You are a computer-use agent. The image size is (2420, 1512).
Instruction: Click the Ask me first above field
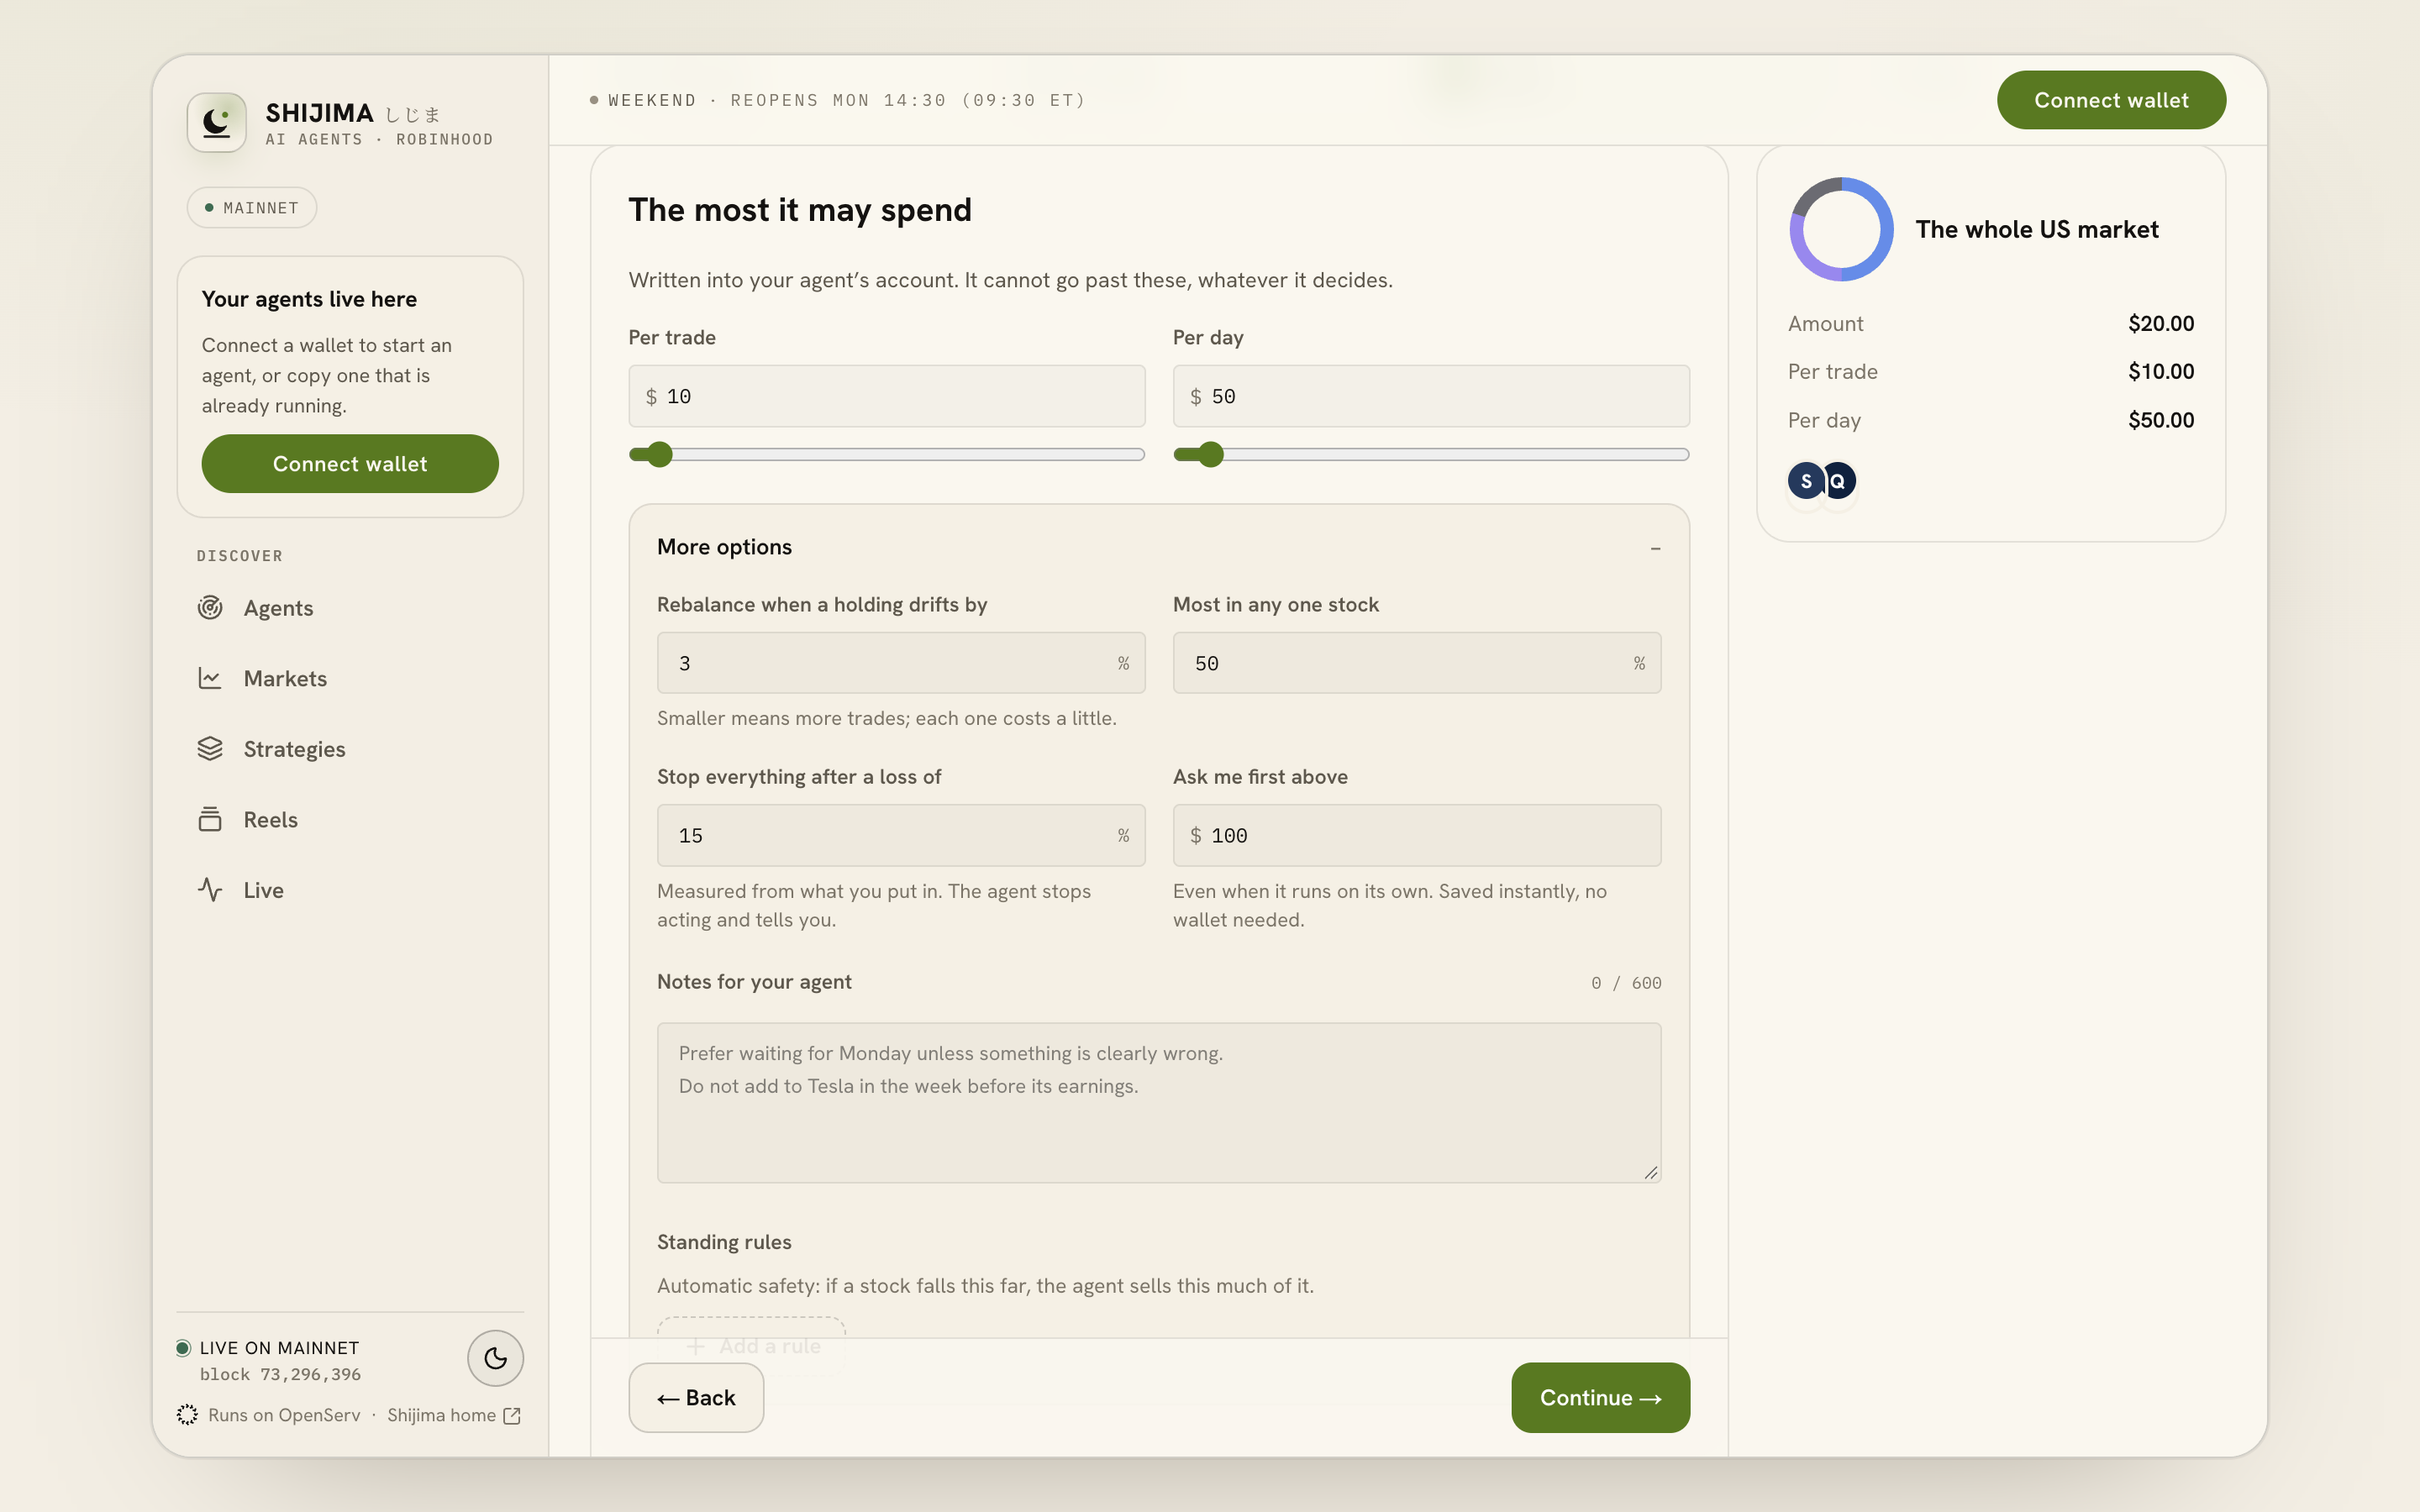[1417, 835]
